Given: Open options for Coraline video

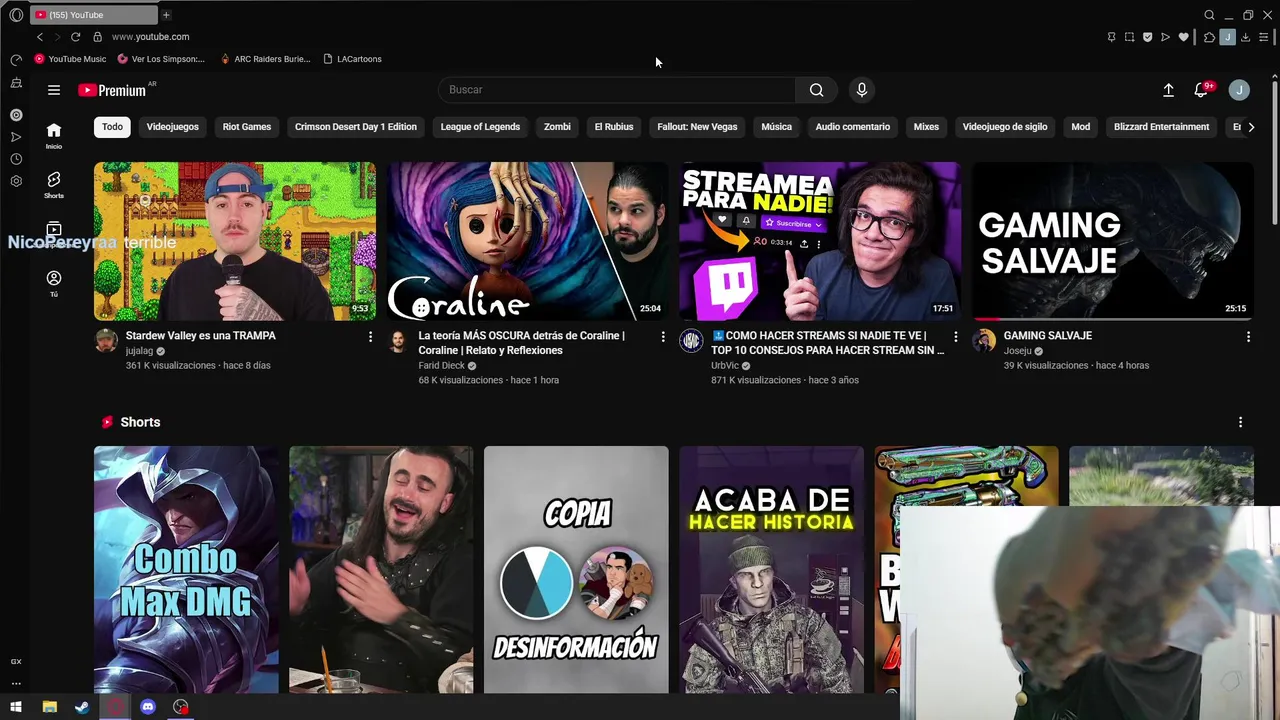Looking at the screenshot, I should (662, 337).
